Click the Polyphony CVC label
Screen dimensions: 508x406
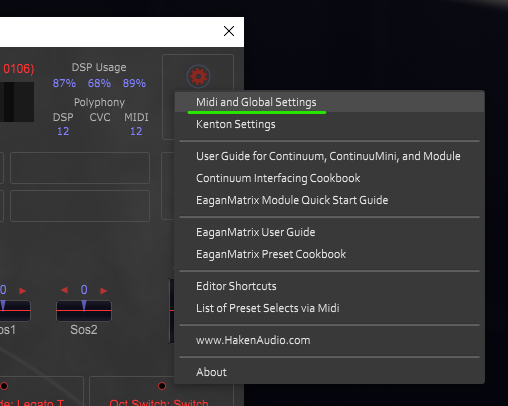tap(100, 117)
